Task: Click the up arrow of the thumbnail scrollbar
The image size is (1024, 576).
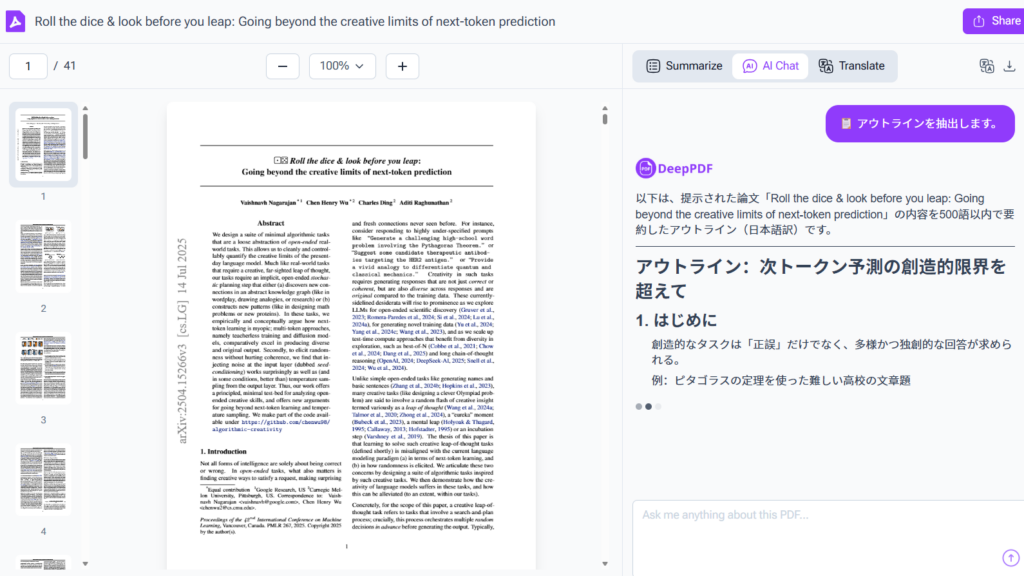Action: [x=85, y=108]
